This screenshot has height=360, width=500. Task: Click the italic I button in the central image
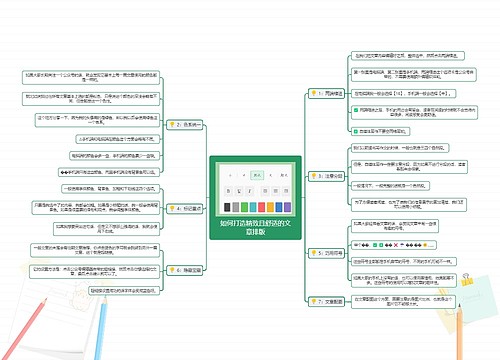pyautogui.click(x=250, y=191)
